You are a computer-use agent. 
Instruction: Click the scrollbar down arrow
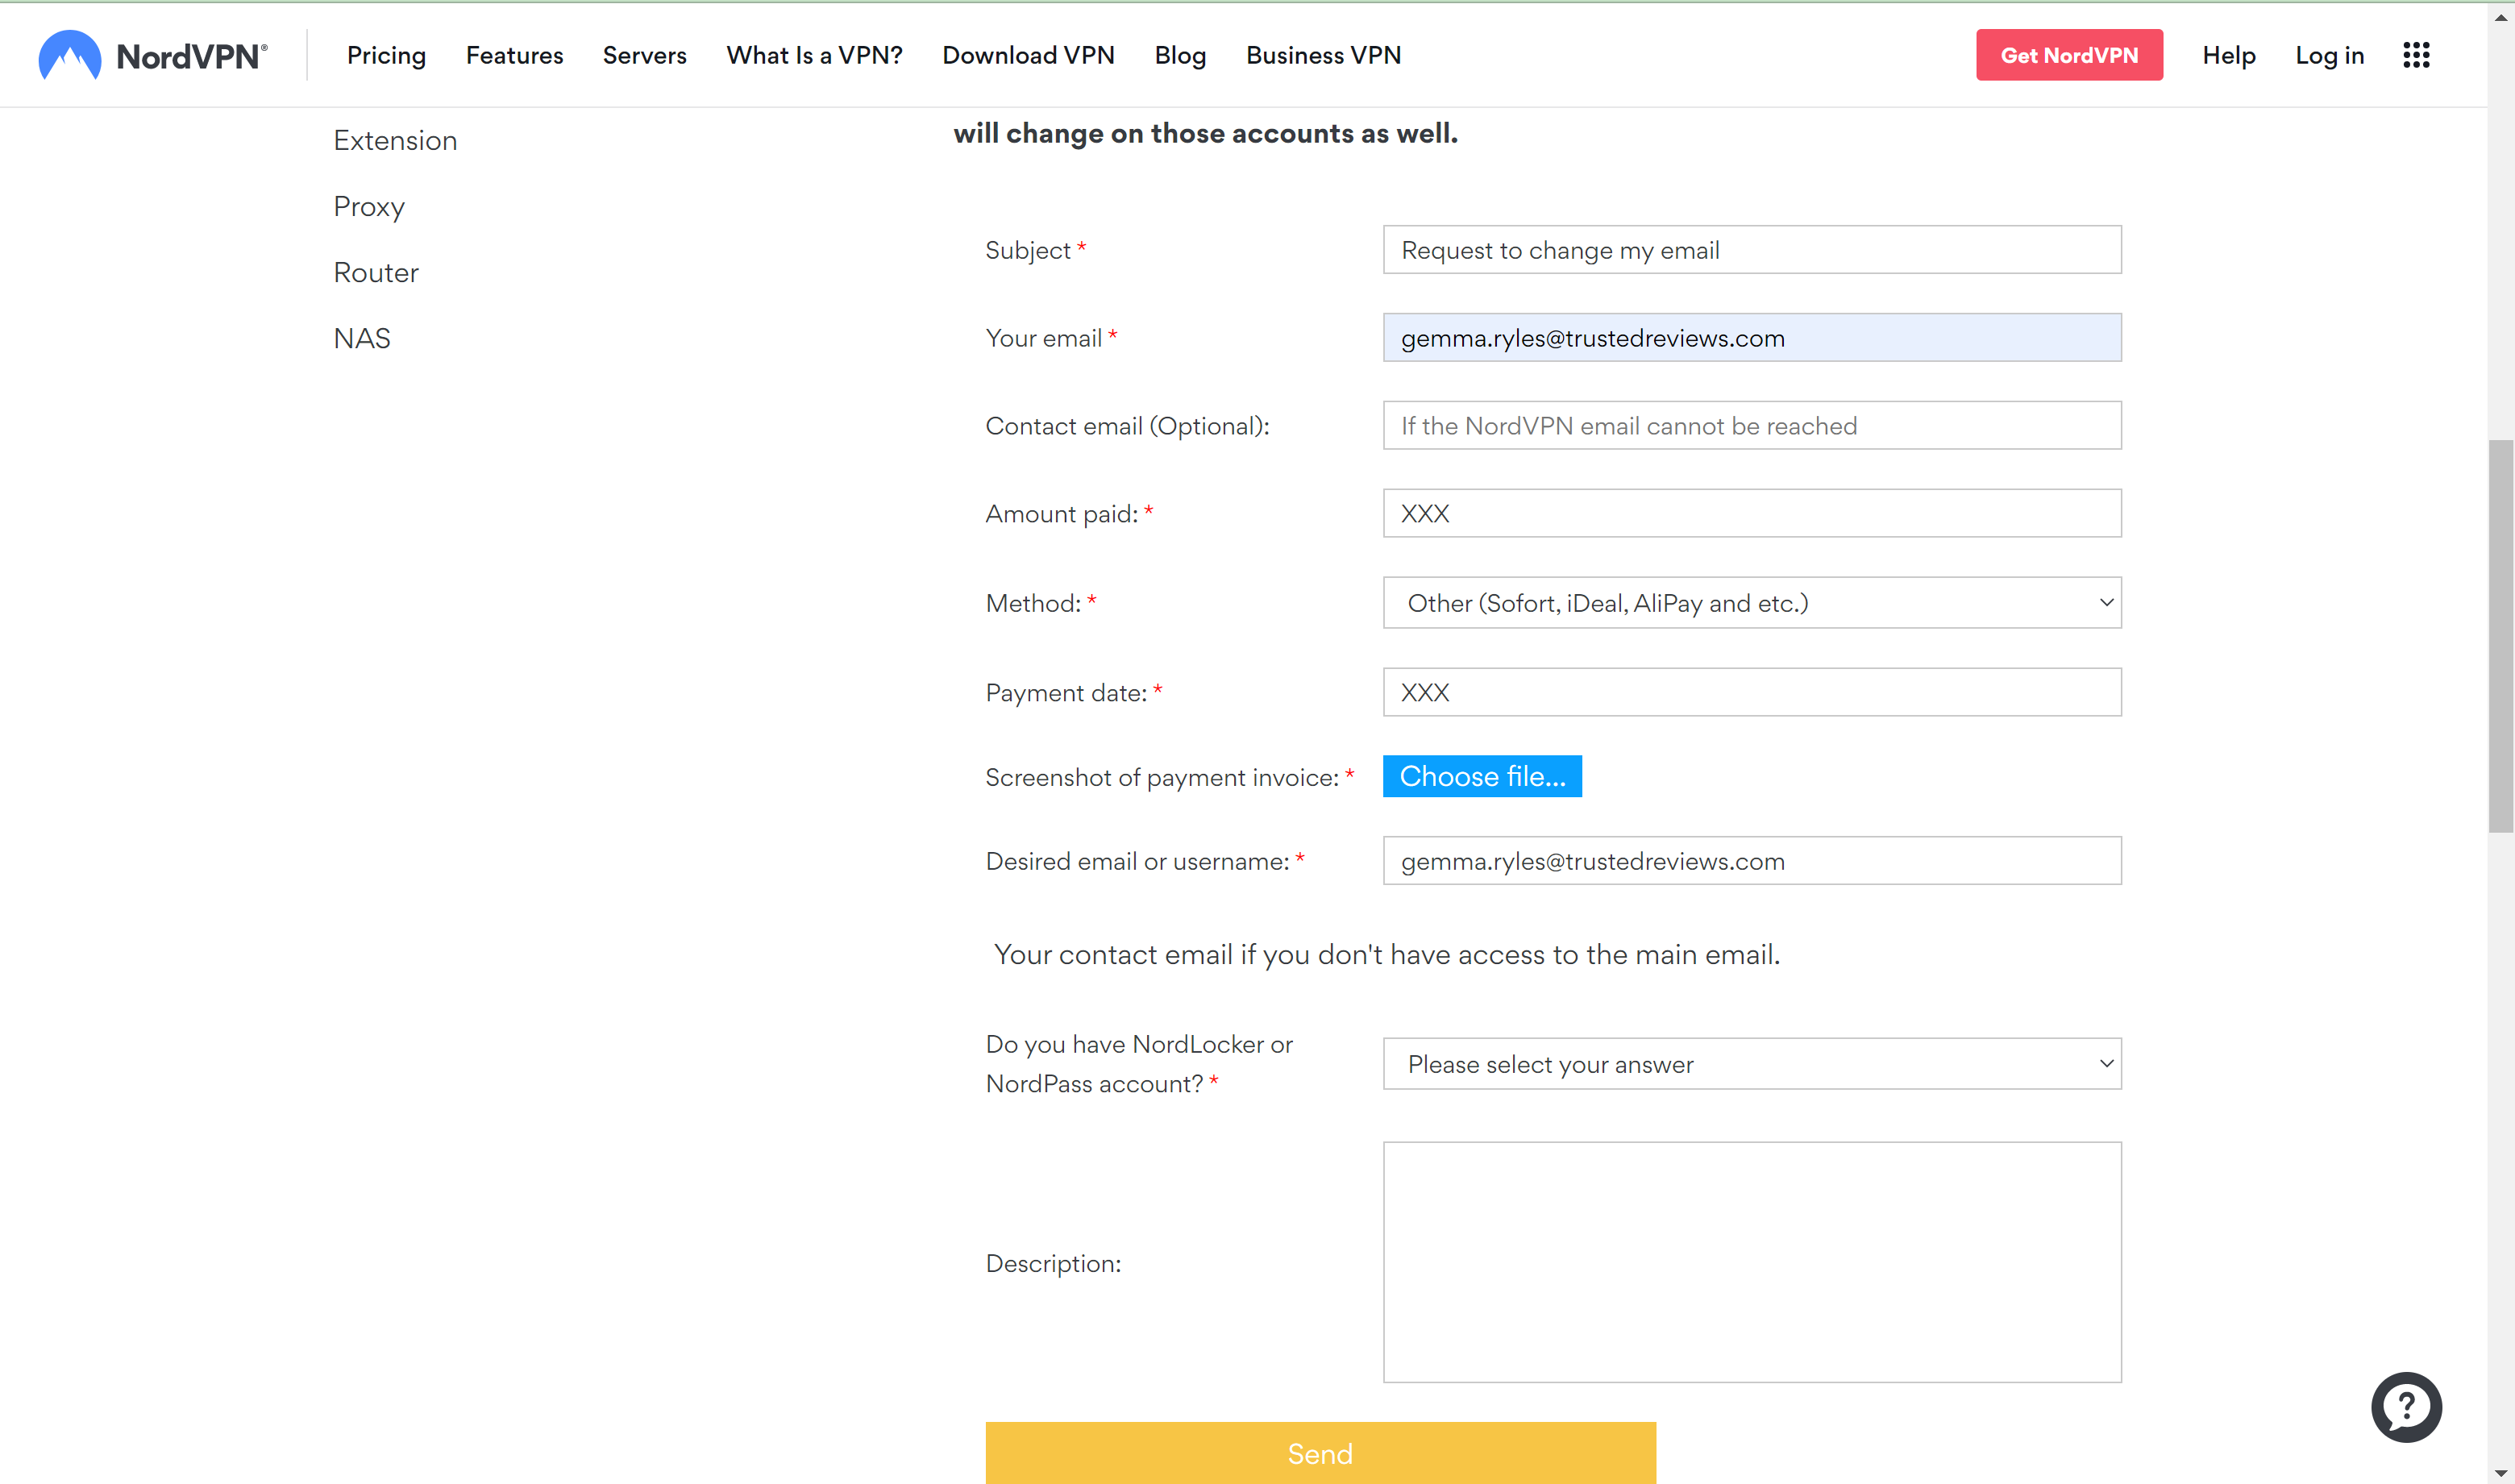(x=2500, y=1473)
